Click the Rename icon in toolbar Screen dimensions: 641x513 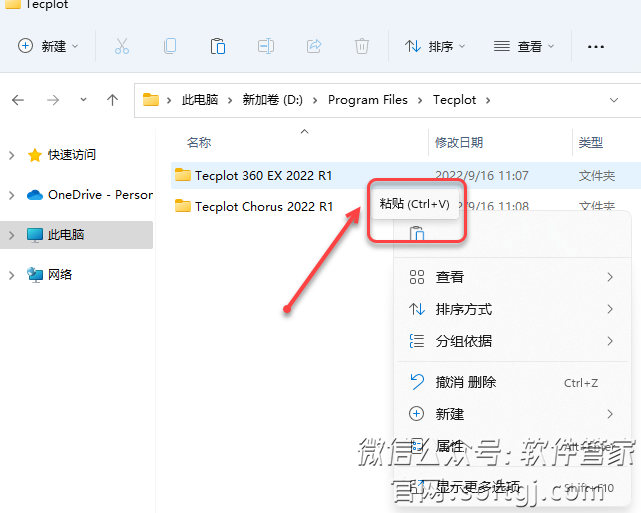[266, 46]
